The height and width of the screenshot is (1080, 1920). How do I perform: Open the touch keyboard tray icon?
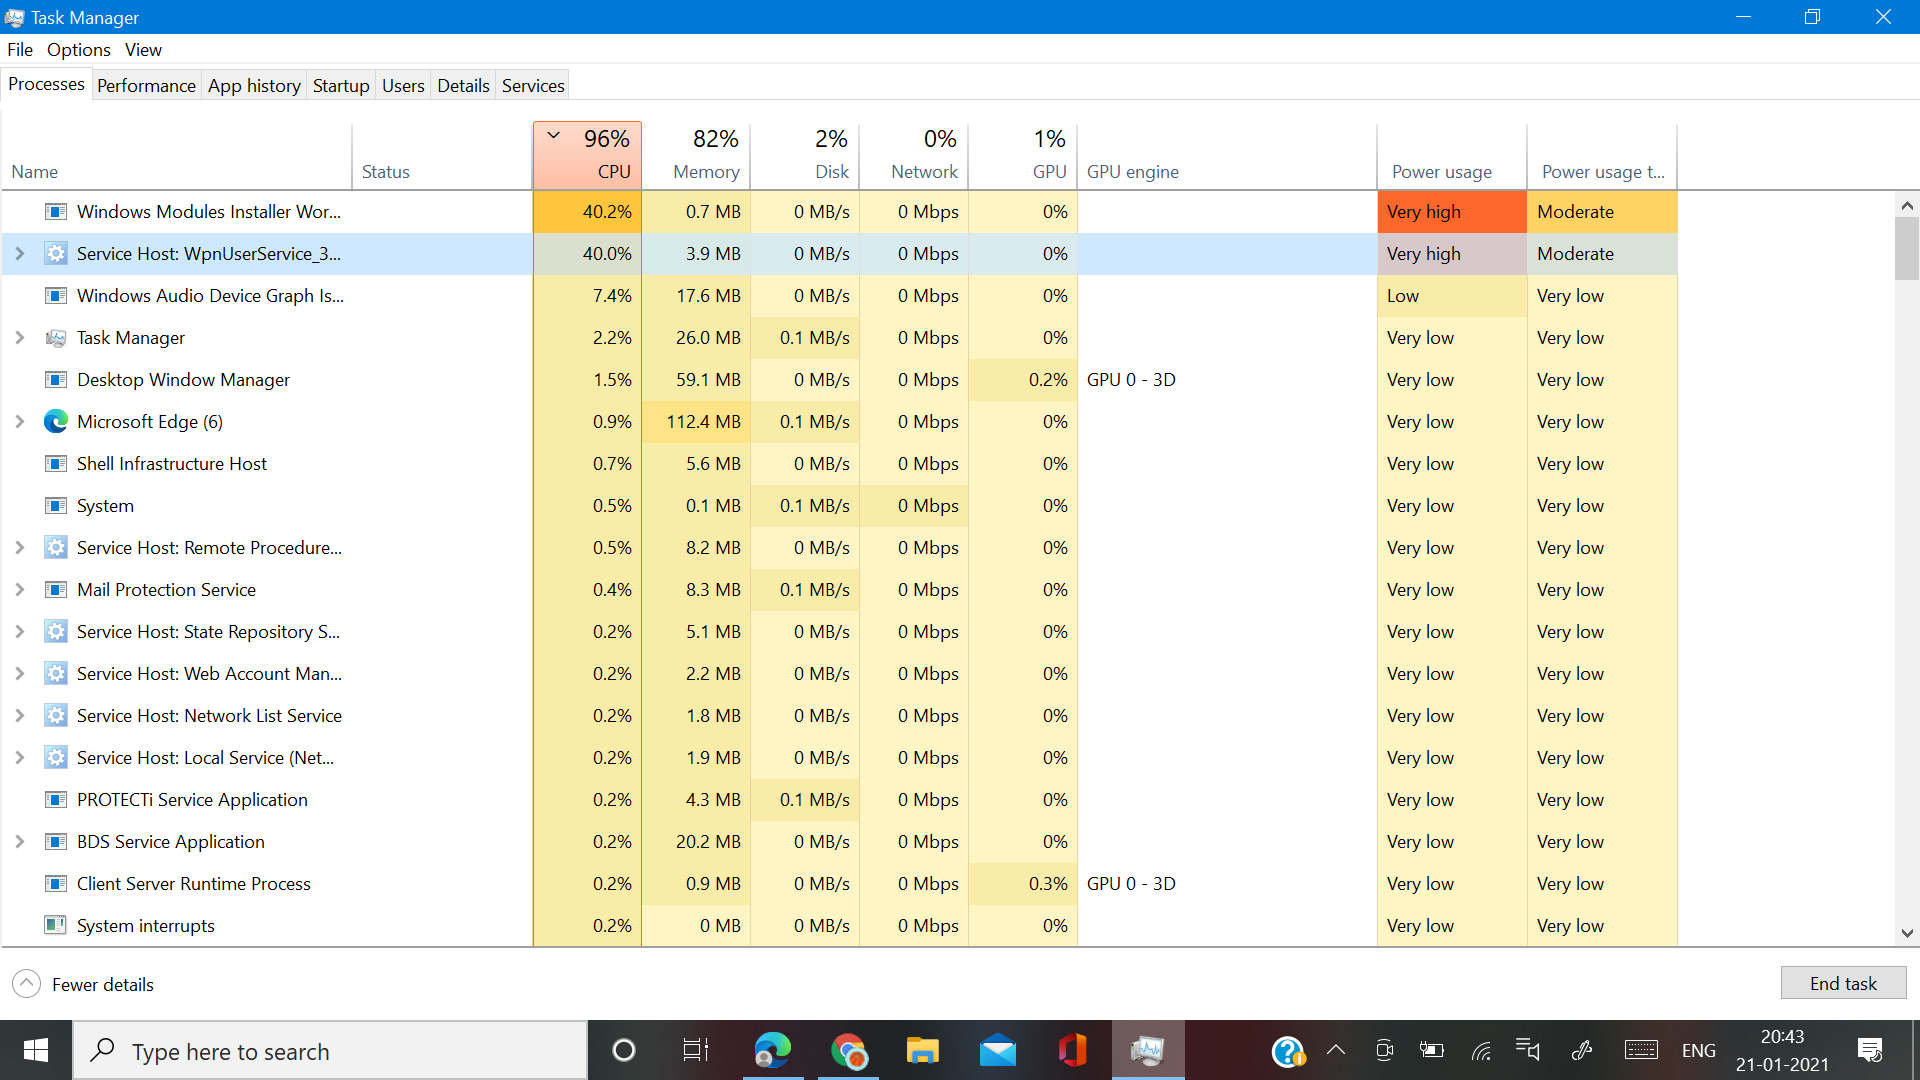coord(1641,1050)
